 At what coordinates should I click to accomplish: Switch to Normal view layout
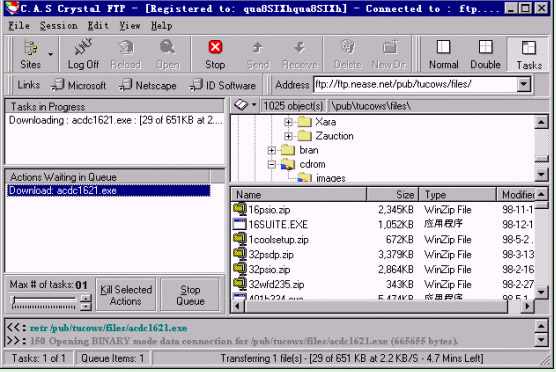(x=444, y=55)
